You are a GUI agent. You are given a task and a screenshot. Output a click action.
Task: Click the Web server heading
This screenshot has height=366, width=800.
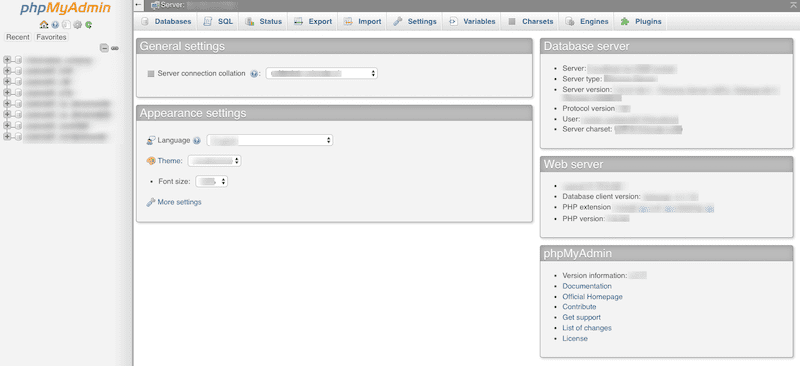click(x=573, y=164)
